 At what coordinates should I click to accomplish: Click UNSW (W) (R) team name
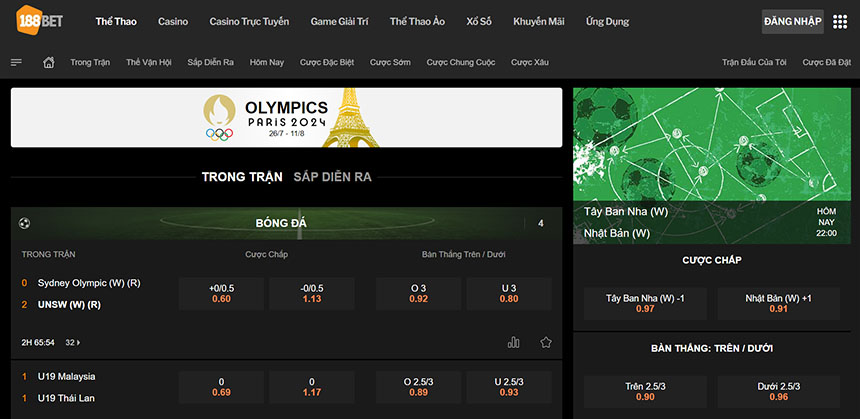click(x=69, y=304)
